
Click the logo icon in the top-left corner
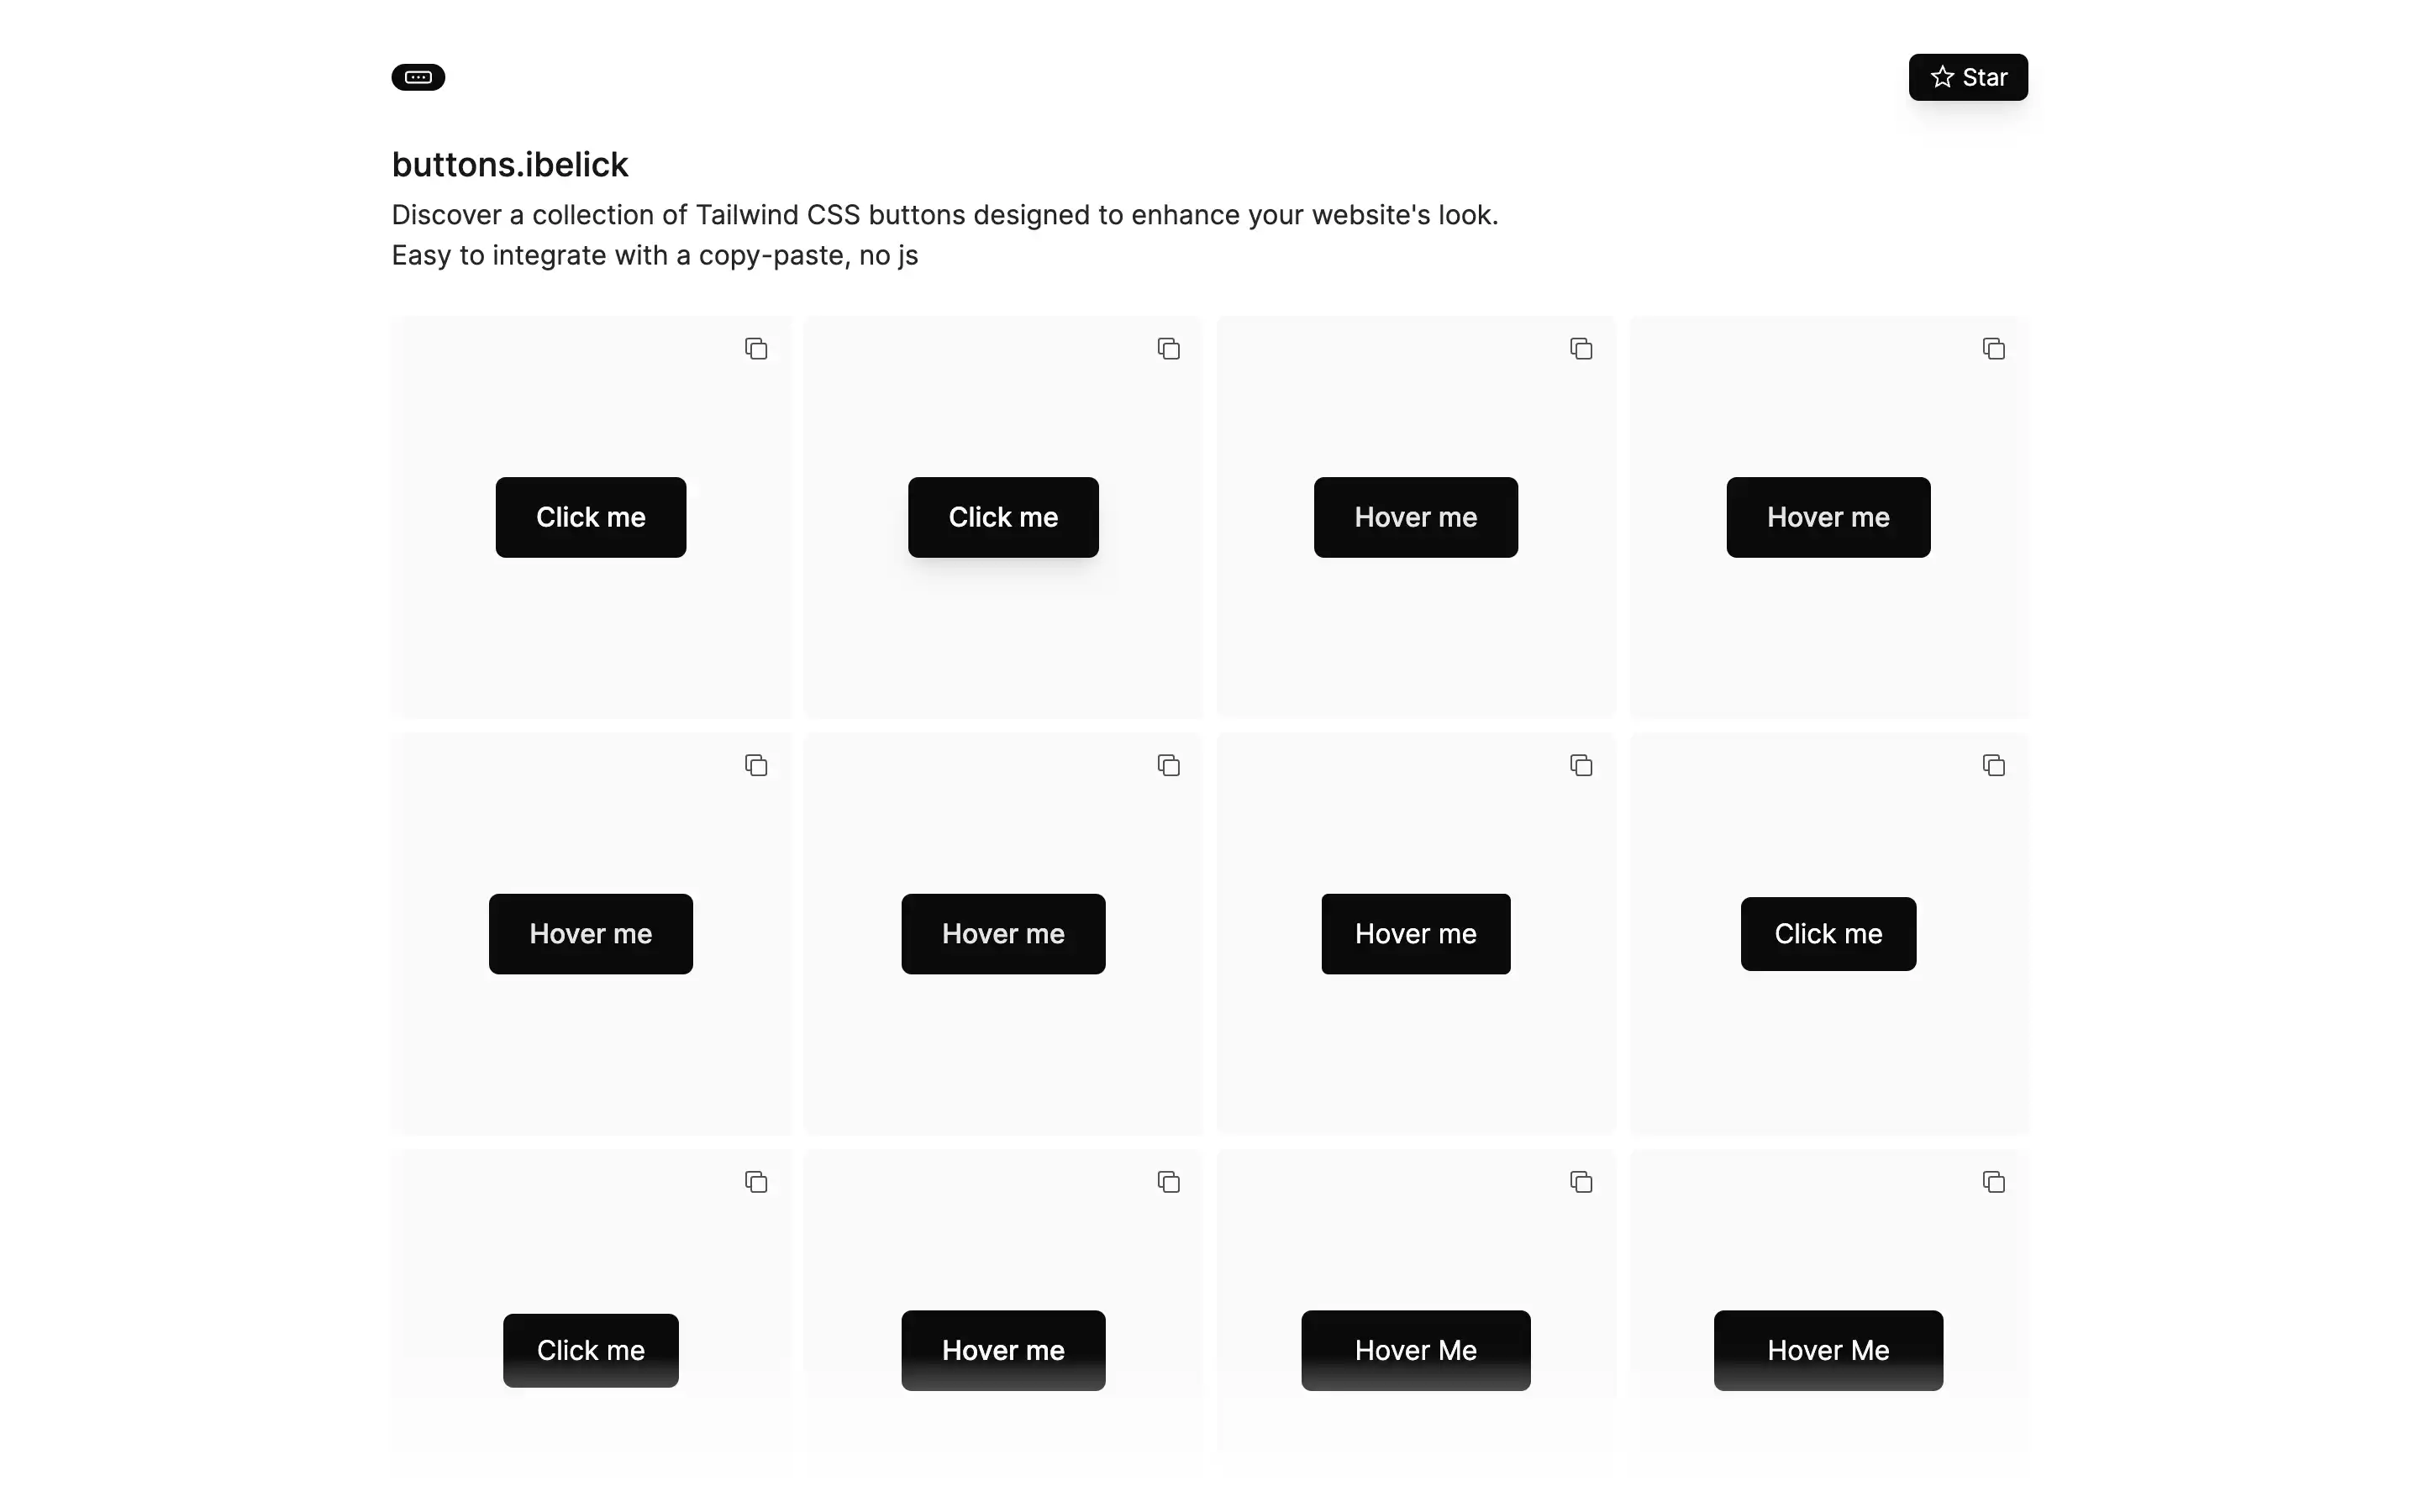coord(418,77)
